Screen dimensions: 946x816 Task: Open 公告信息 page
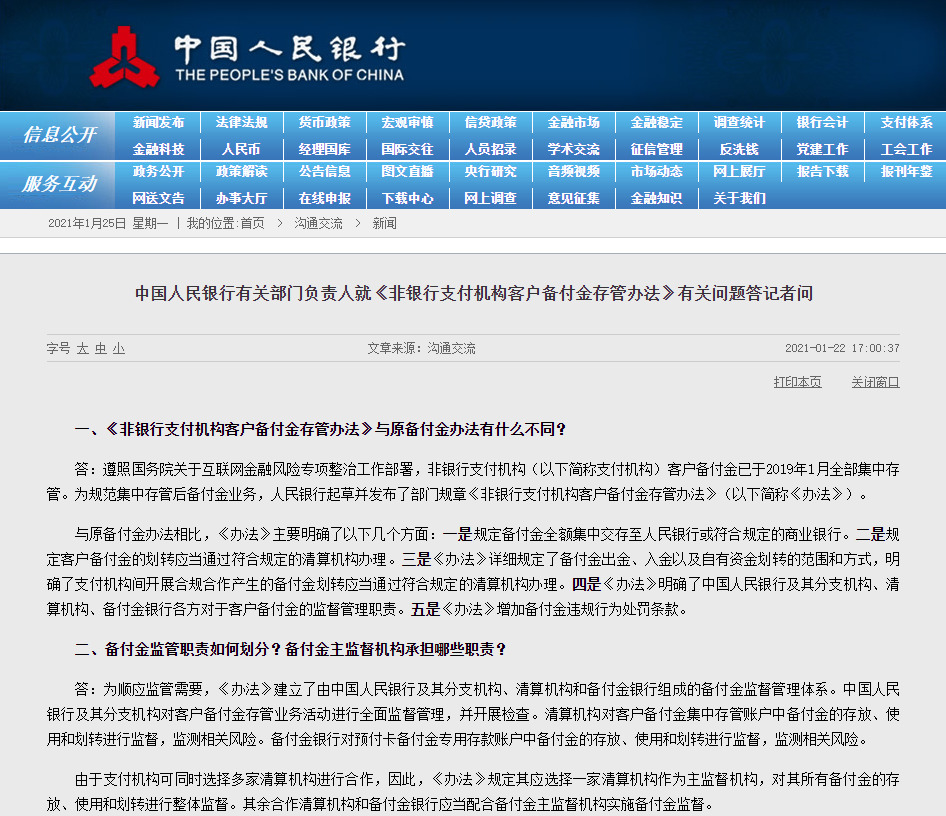coord(325,171)
